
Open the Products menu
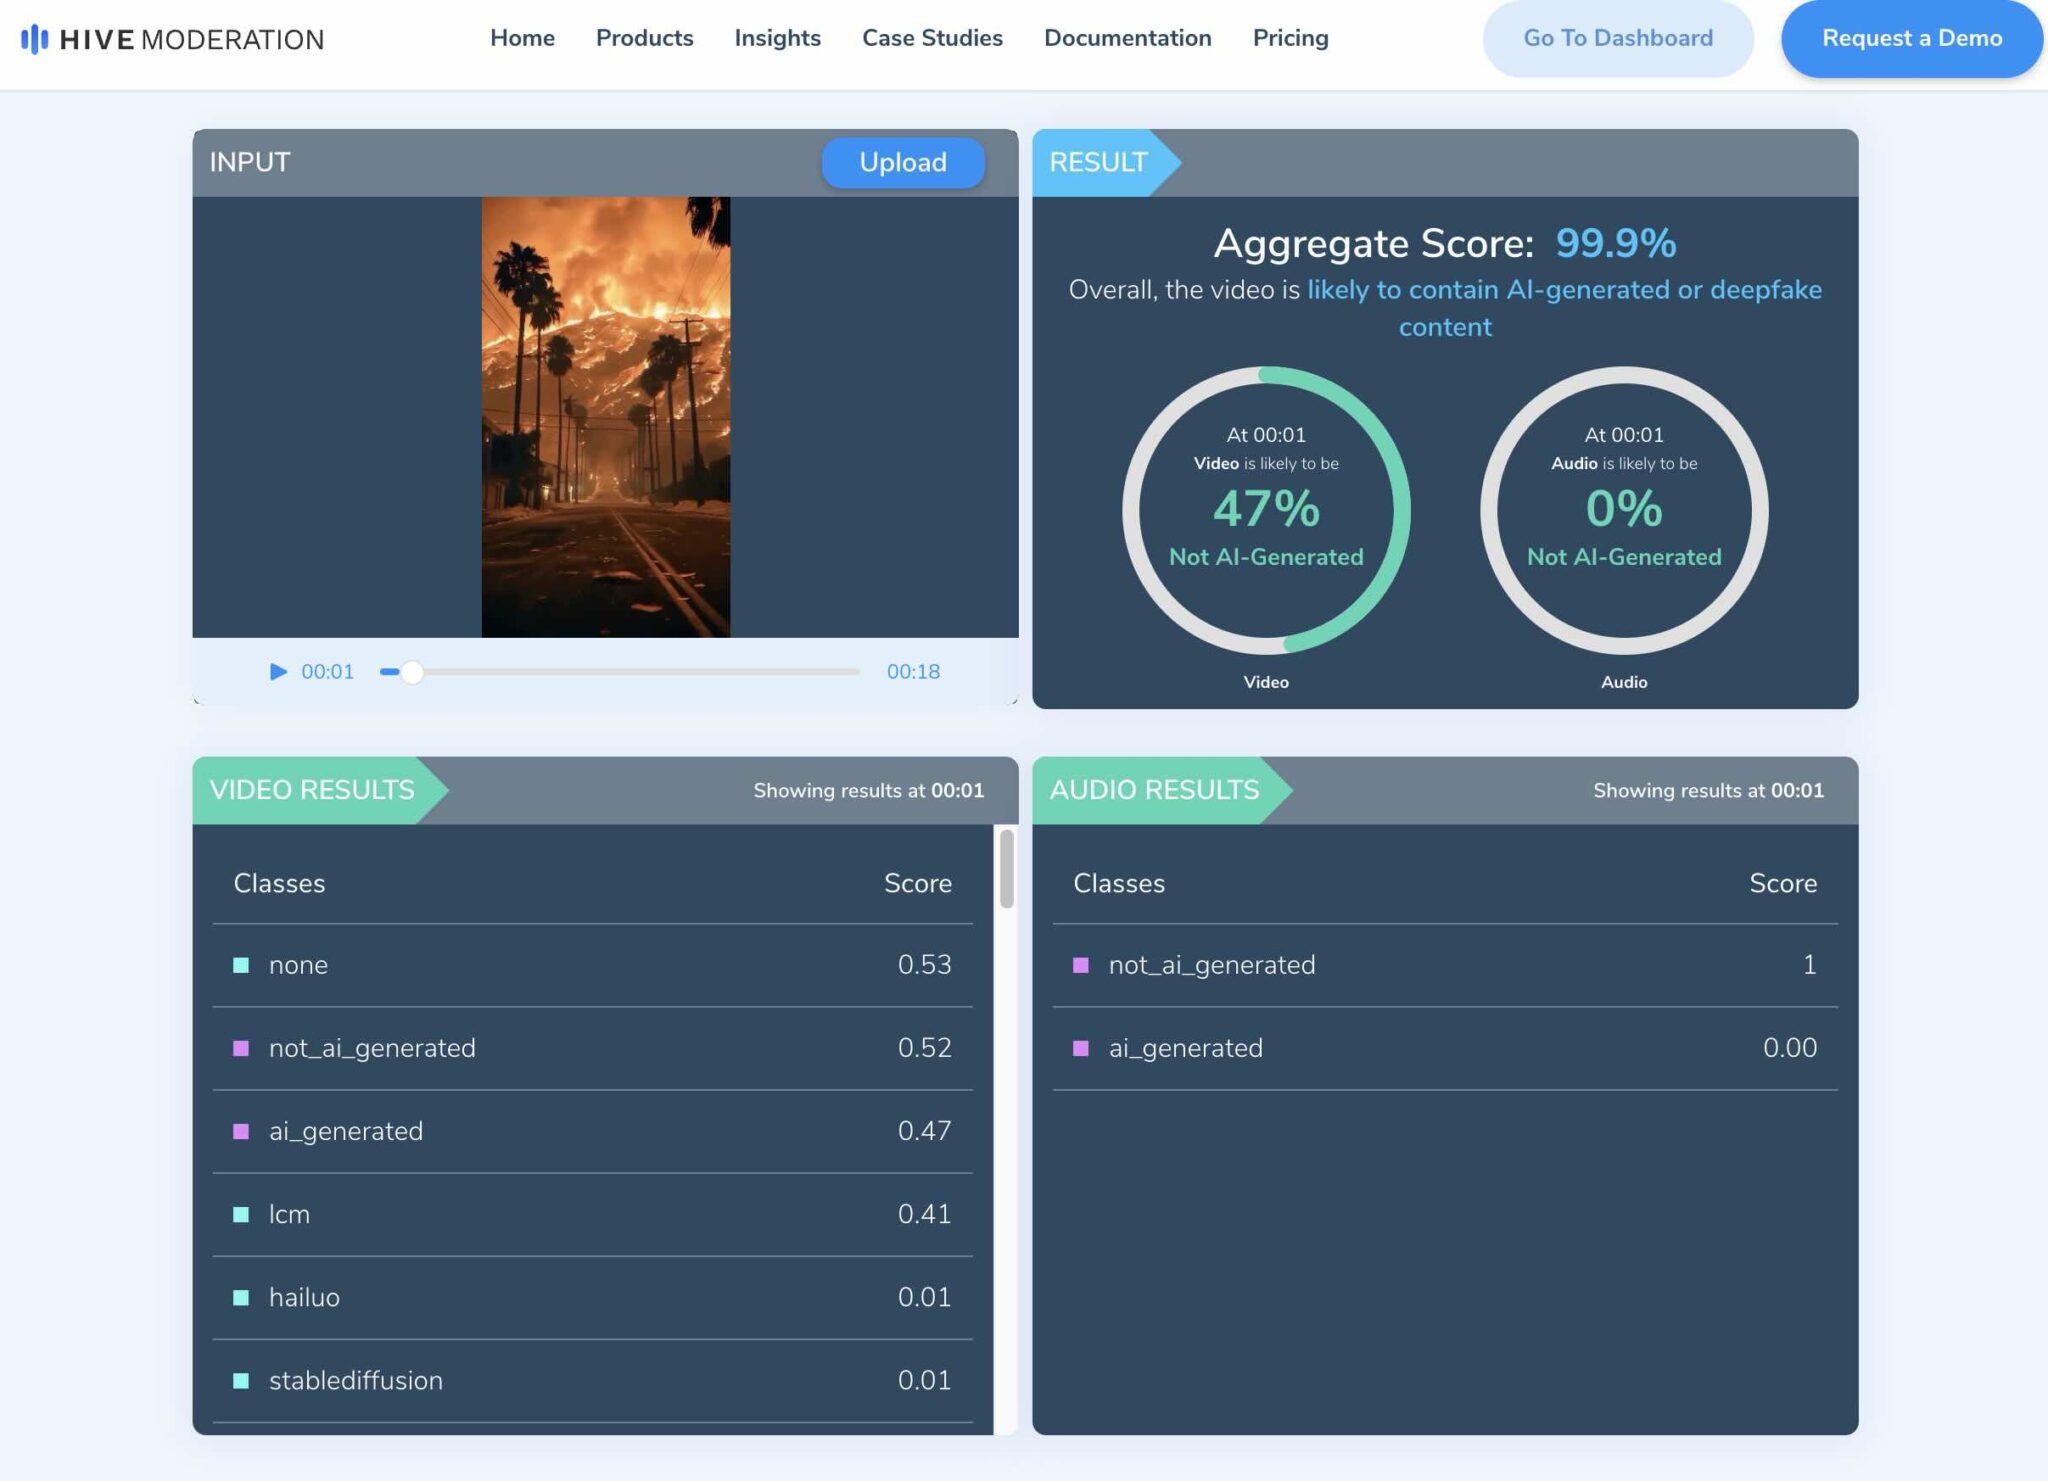click(x=644, y=38)
